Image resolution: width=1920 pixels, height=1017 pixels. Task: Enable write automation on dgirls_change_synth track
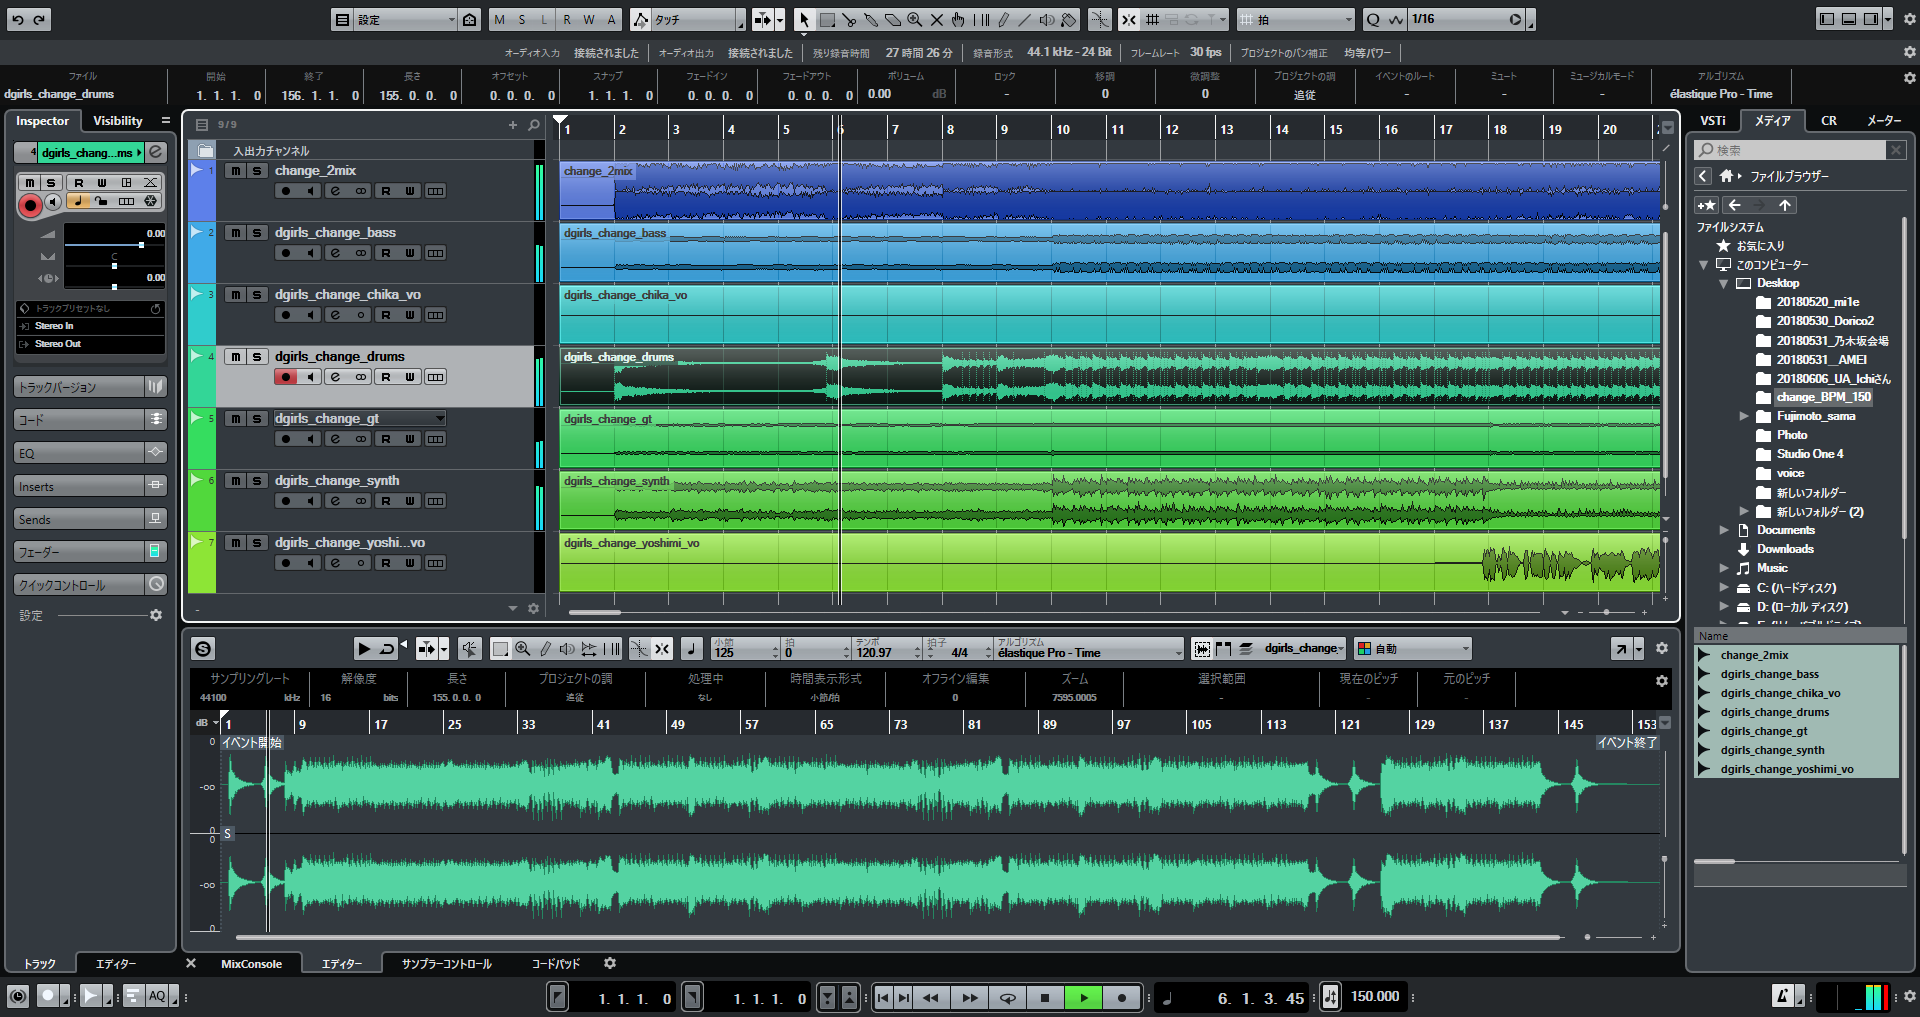coord(410,501)
